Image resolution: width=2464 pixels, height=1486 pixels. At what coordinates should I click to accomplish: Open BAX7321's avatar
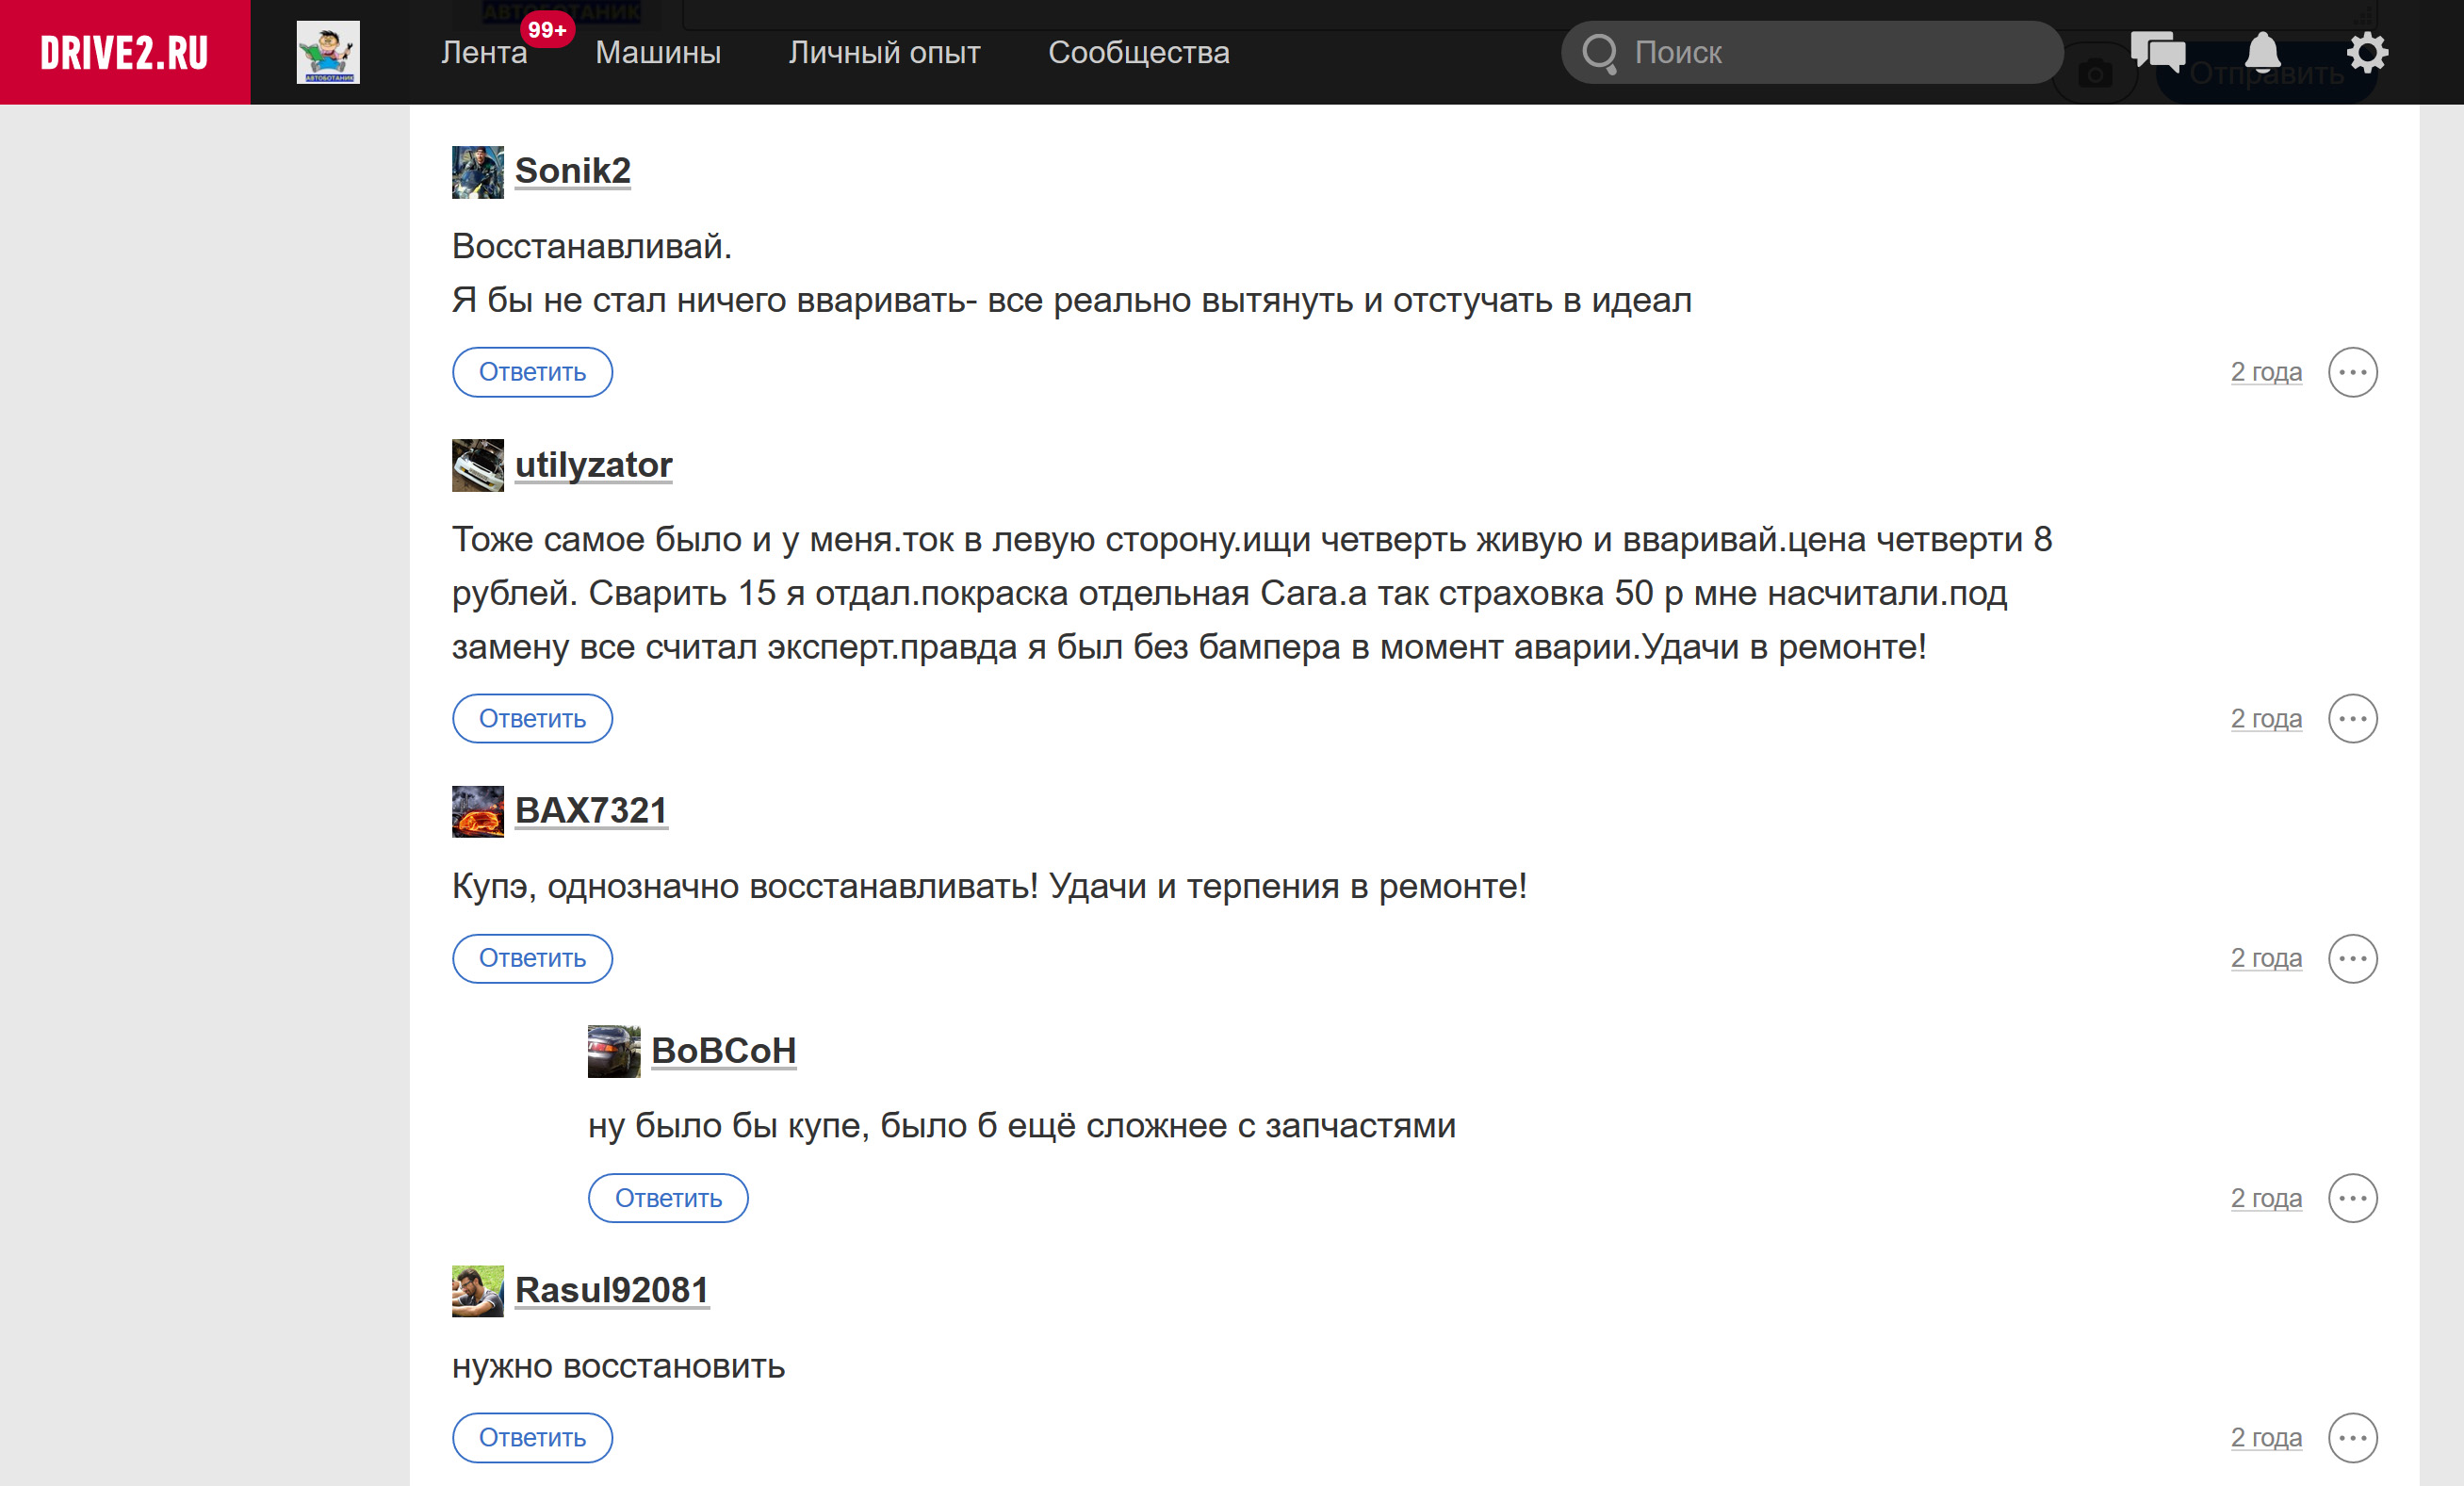[478, 811]
